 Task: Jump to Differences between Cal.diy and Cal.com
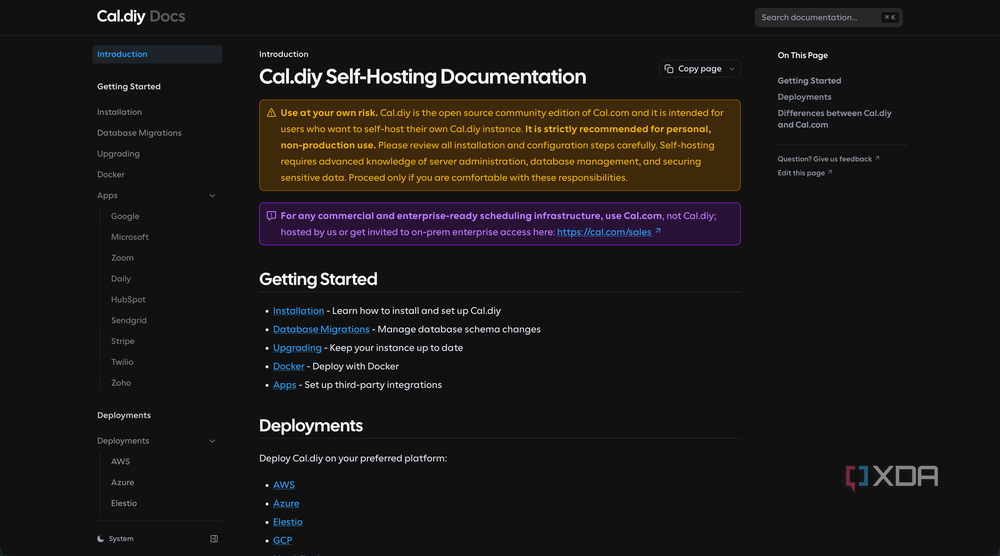tap(834, 119)
